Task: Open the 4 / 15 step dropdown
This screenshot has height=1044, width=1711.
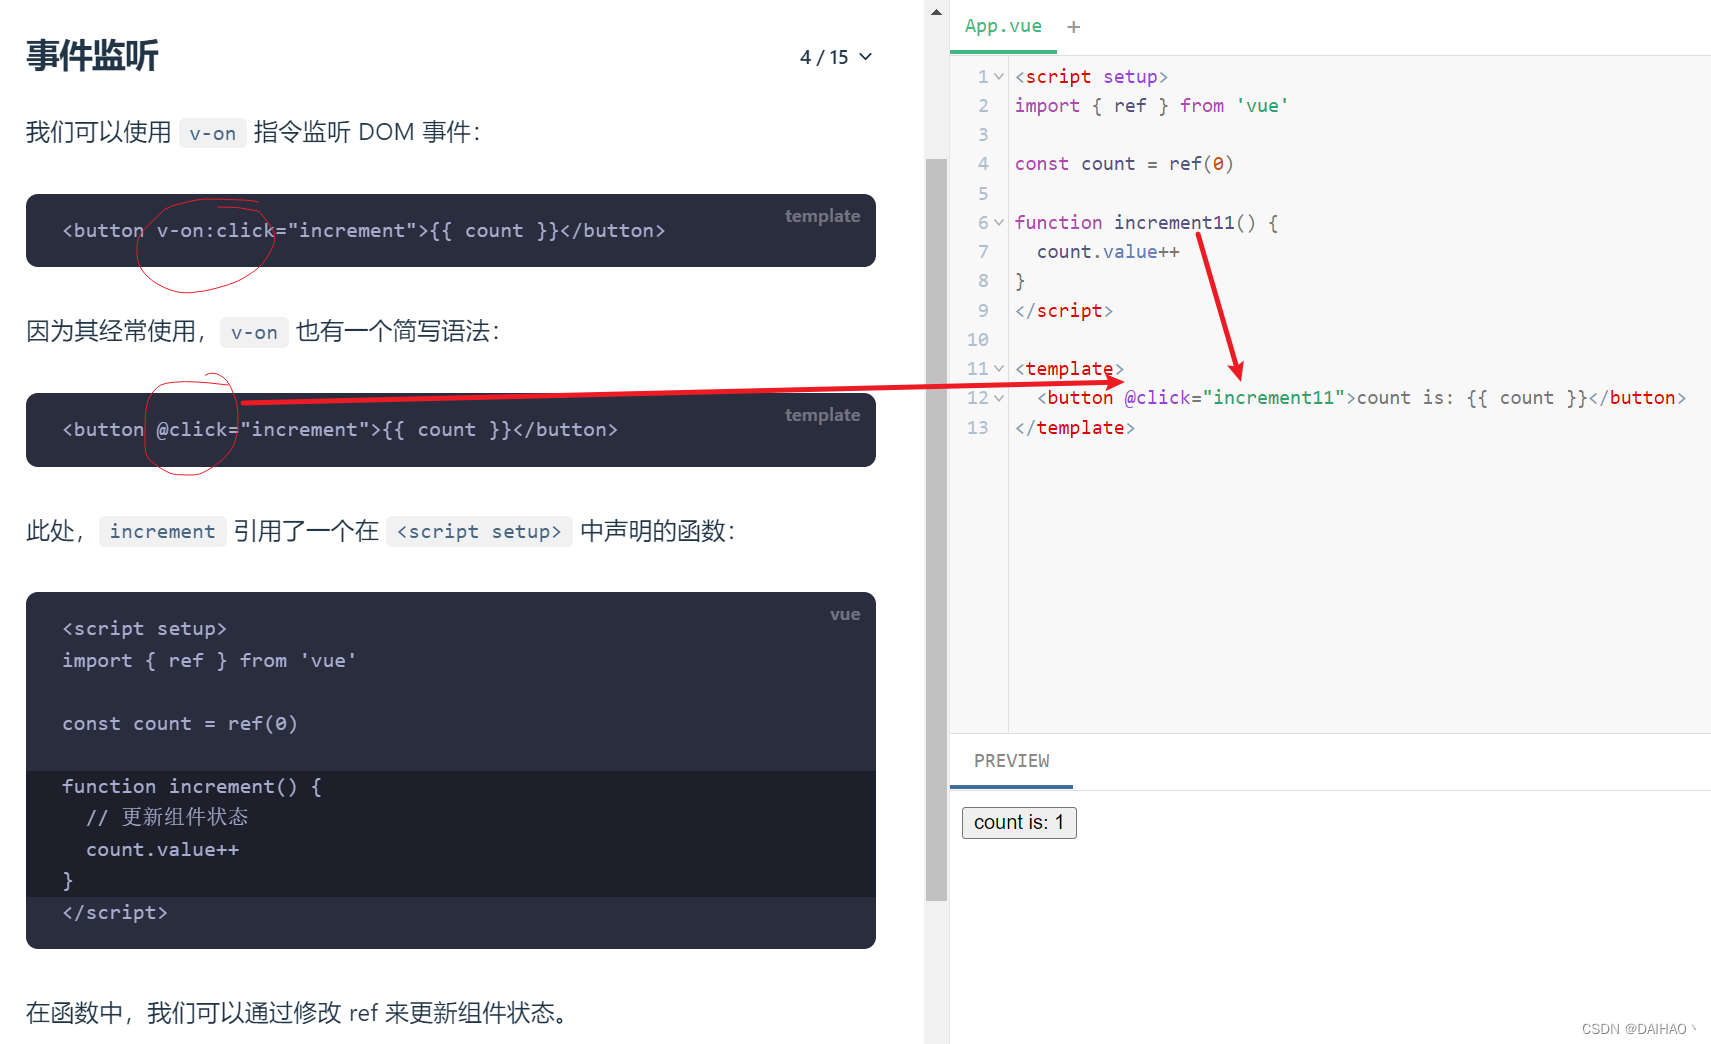Action: (x=836, y=57)
